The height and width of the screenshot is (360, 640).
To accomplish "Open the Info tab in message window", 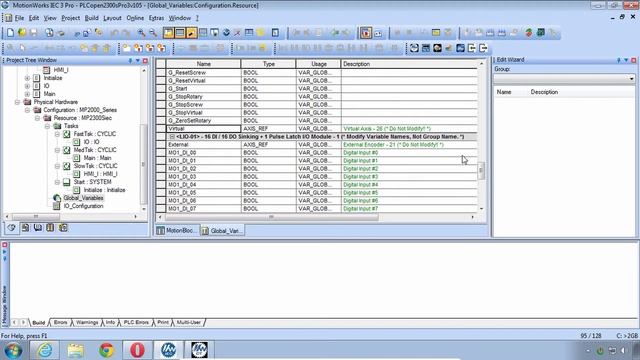I will click(110, 322).
